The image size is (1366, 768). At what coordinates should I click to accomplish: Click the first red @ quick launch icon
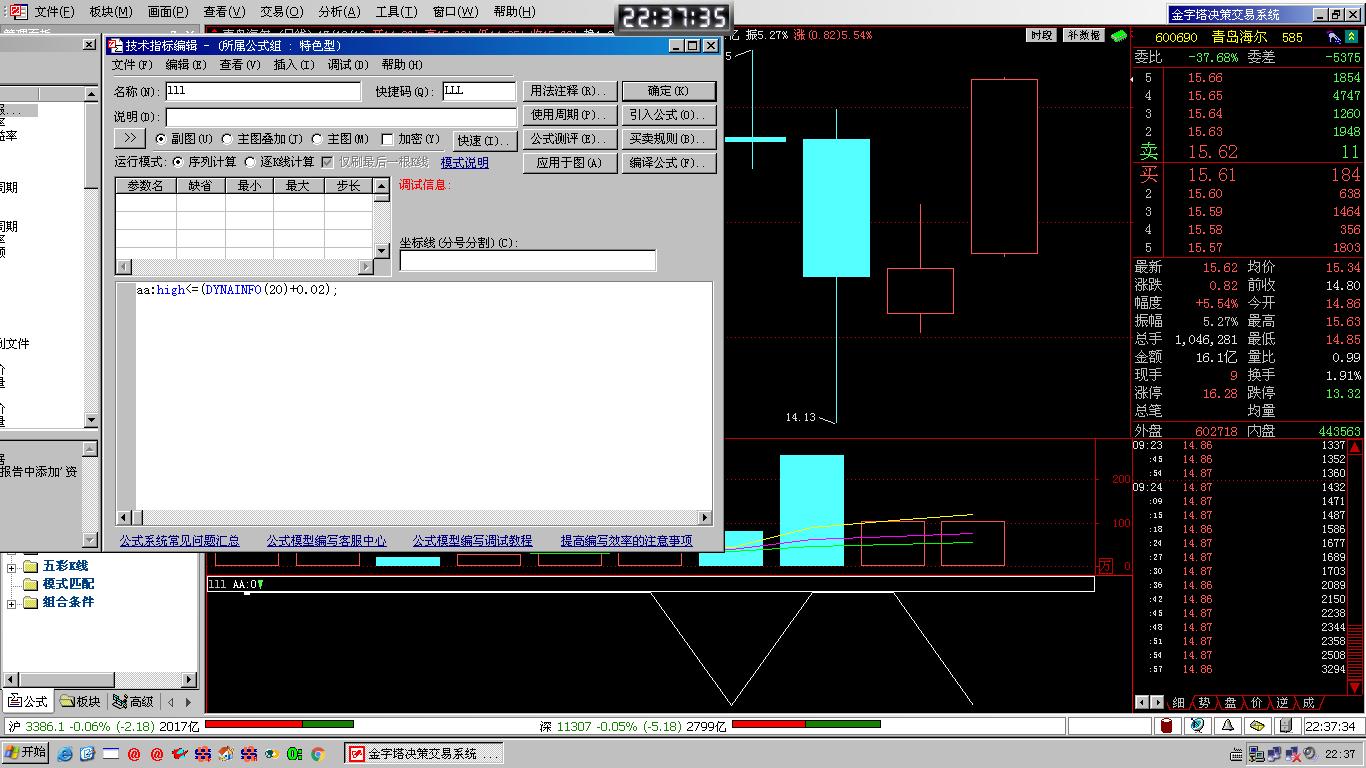134,754
